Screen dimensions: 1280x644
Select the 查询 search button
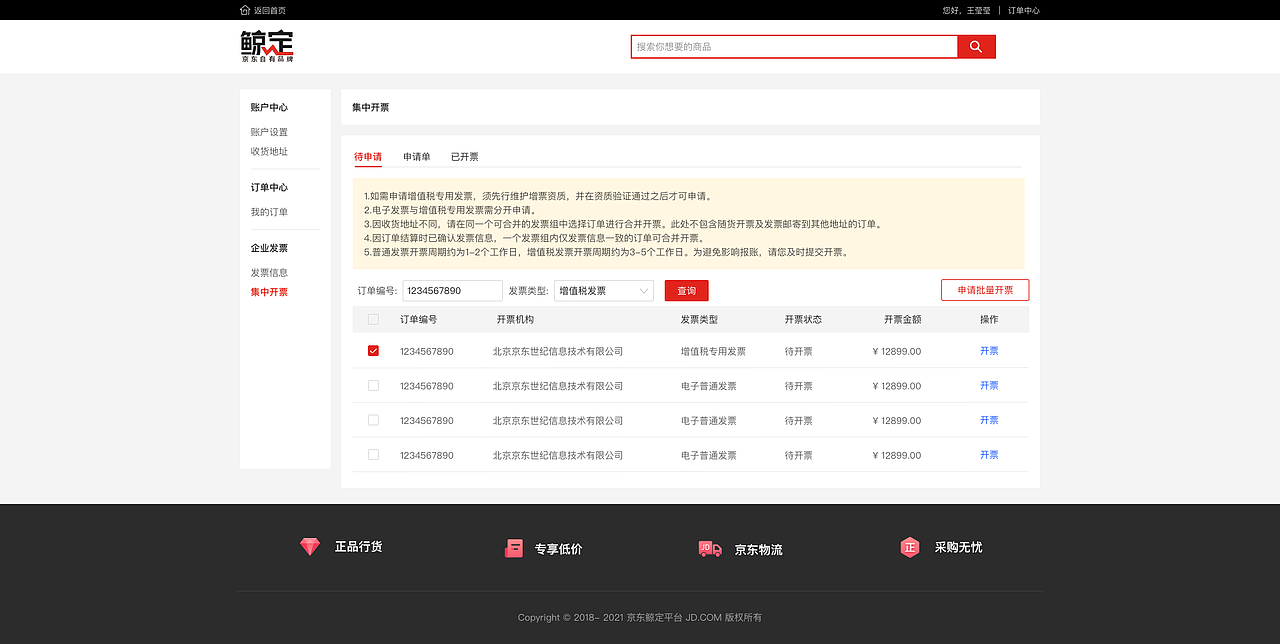686,290
